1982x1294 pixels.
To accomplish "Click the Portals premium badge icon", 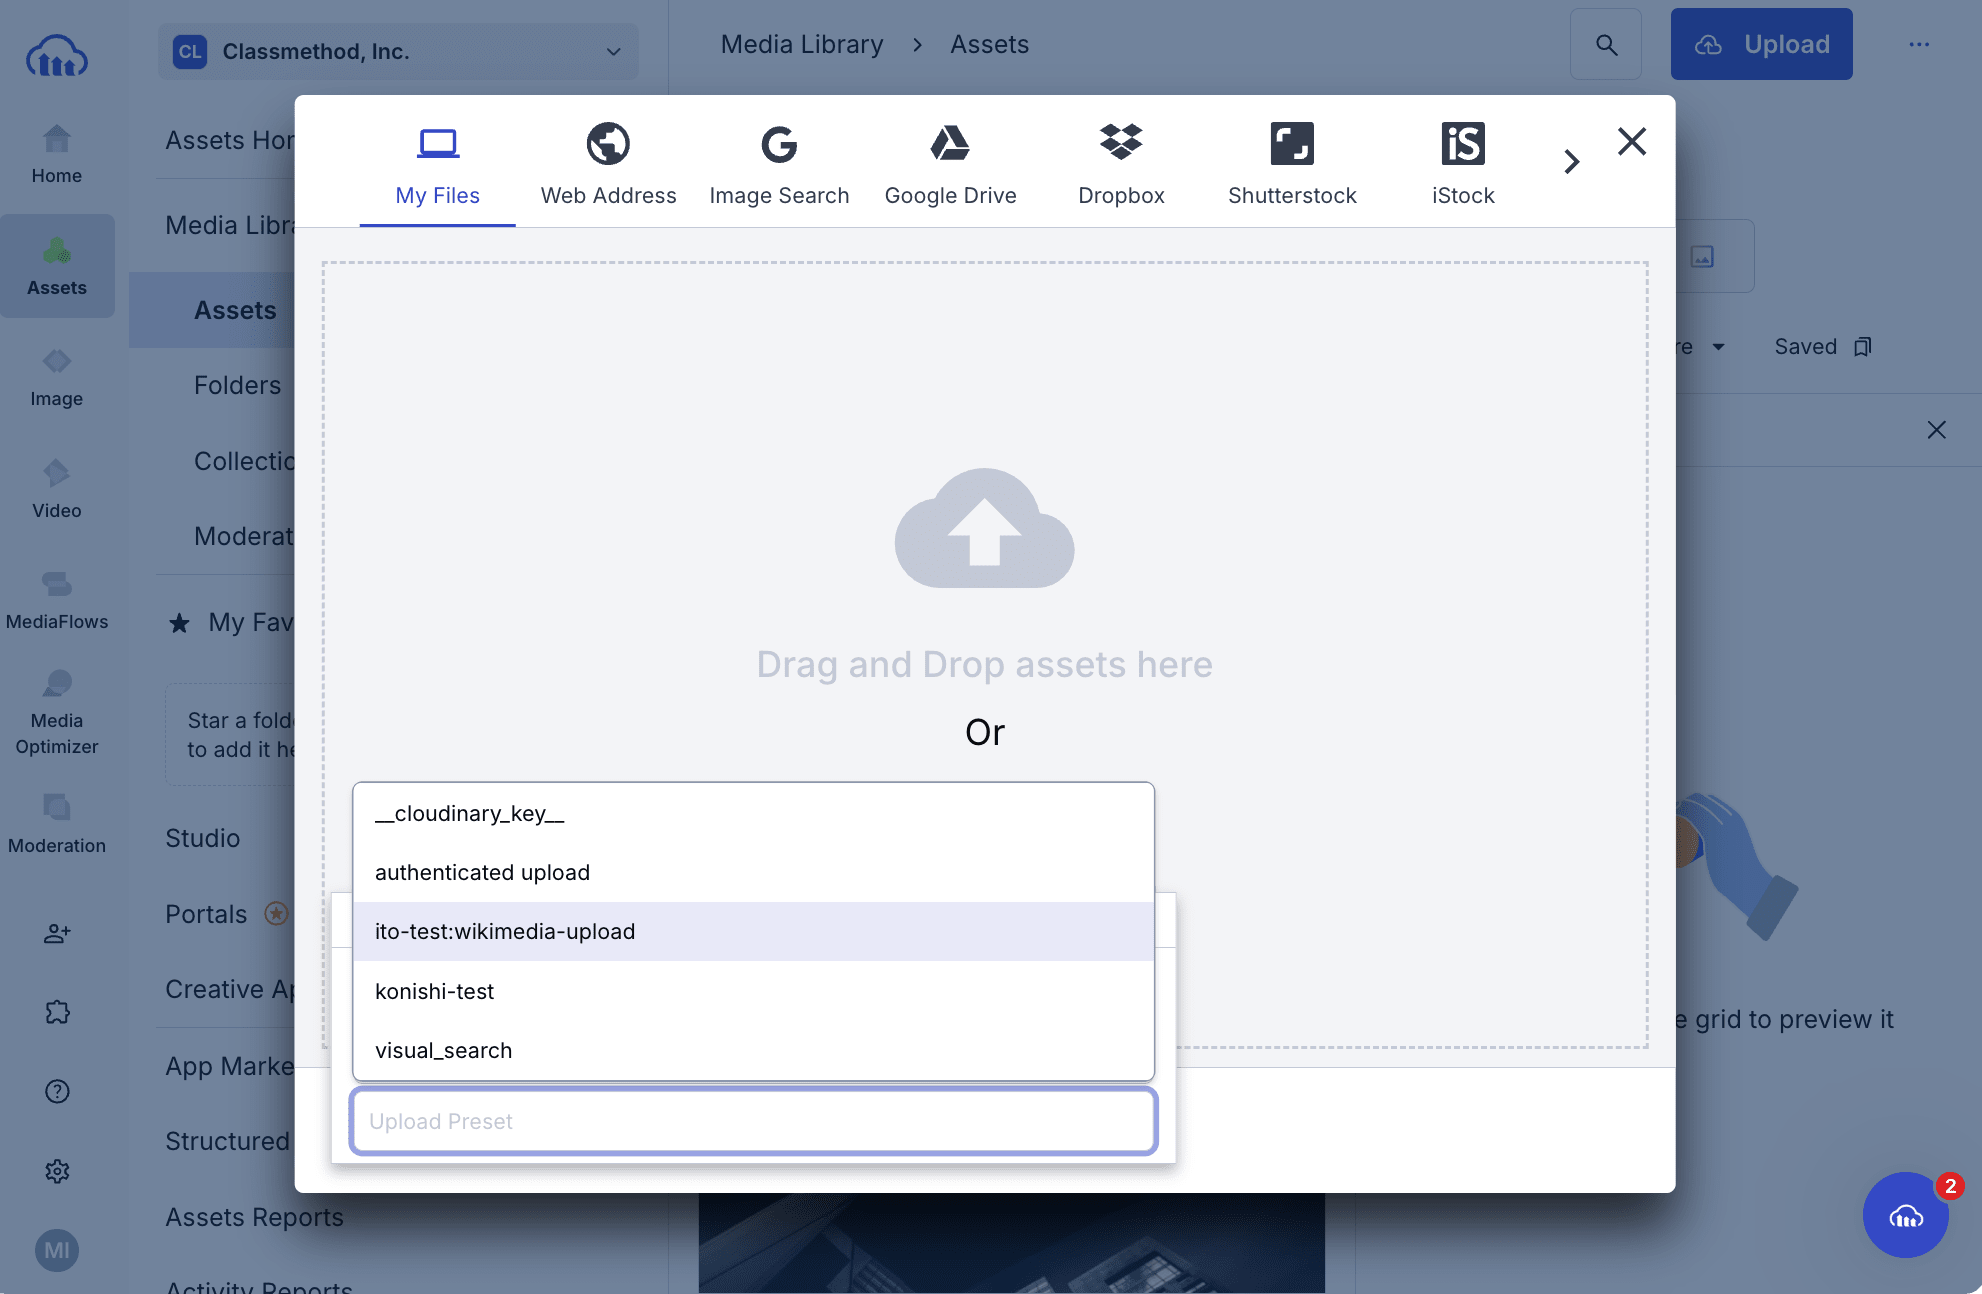I will [x=277, y=914].
